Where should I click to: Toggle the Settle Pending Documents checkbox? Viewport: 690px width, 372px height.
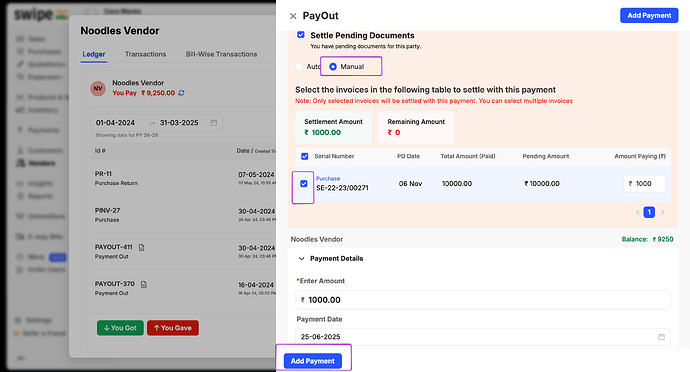pyautogui.click(x=301, y=35)
